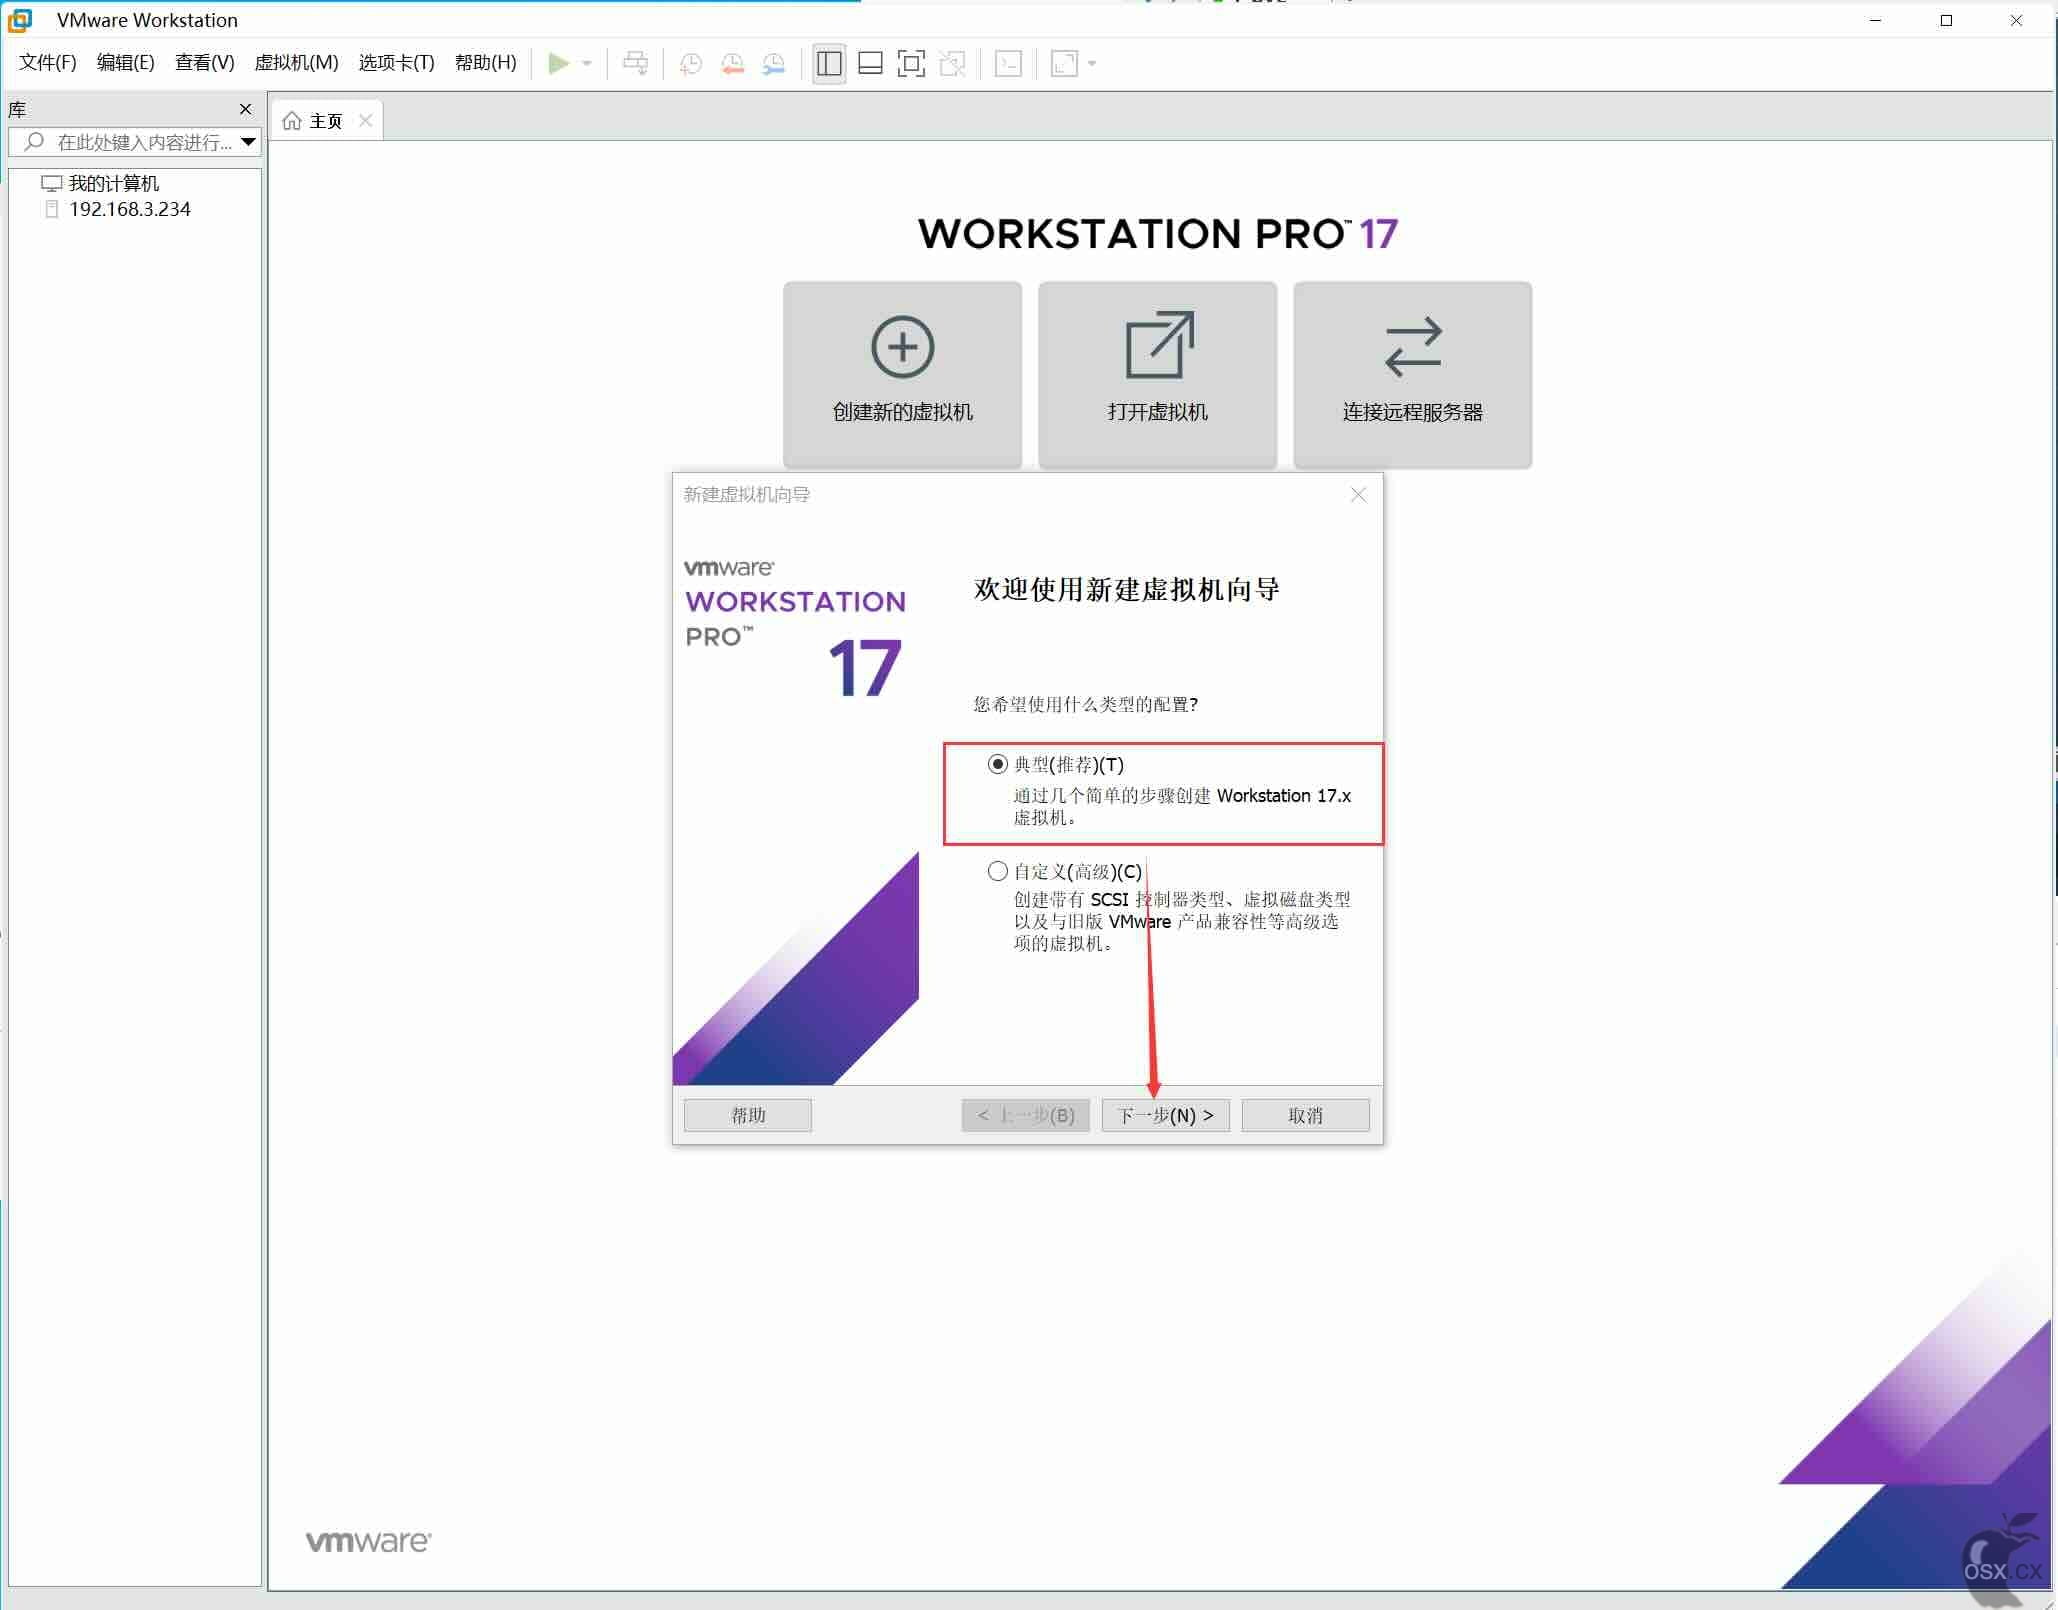Image resolution: width=2058 pixels, height=1610 pixels.
Task: Select 我的计算机 in library tree
Action: click(x=114, y=183)
